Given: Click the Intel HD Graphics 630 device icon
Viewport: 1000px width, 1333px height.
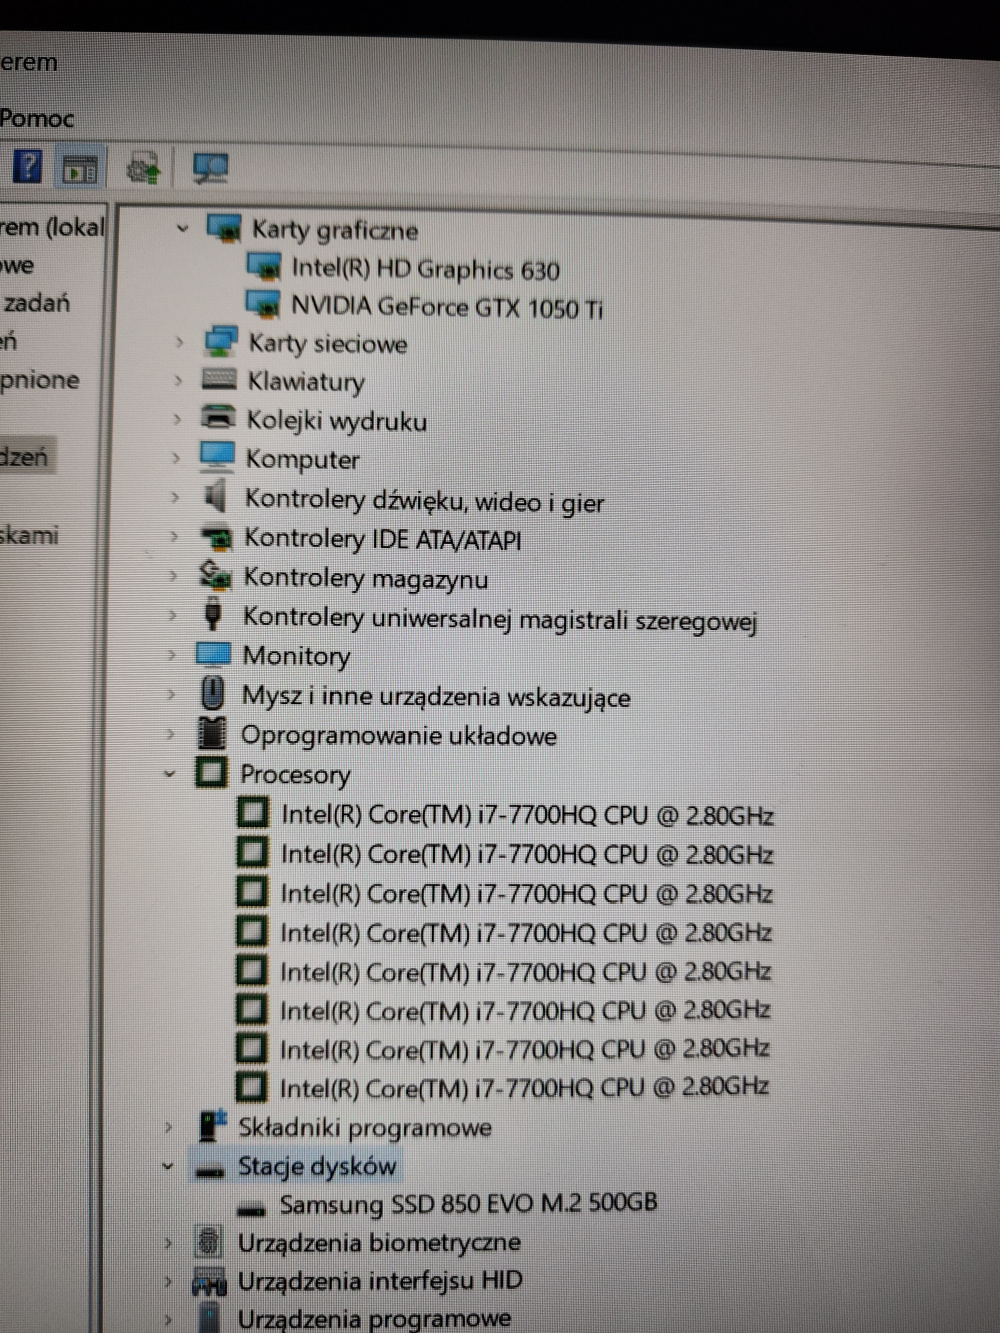Looking at the screenshot, I should [264, 267].
